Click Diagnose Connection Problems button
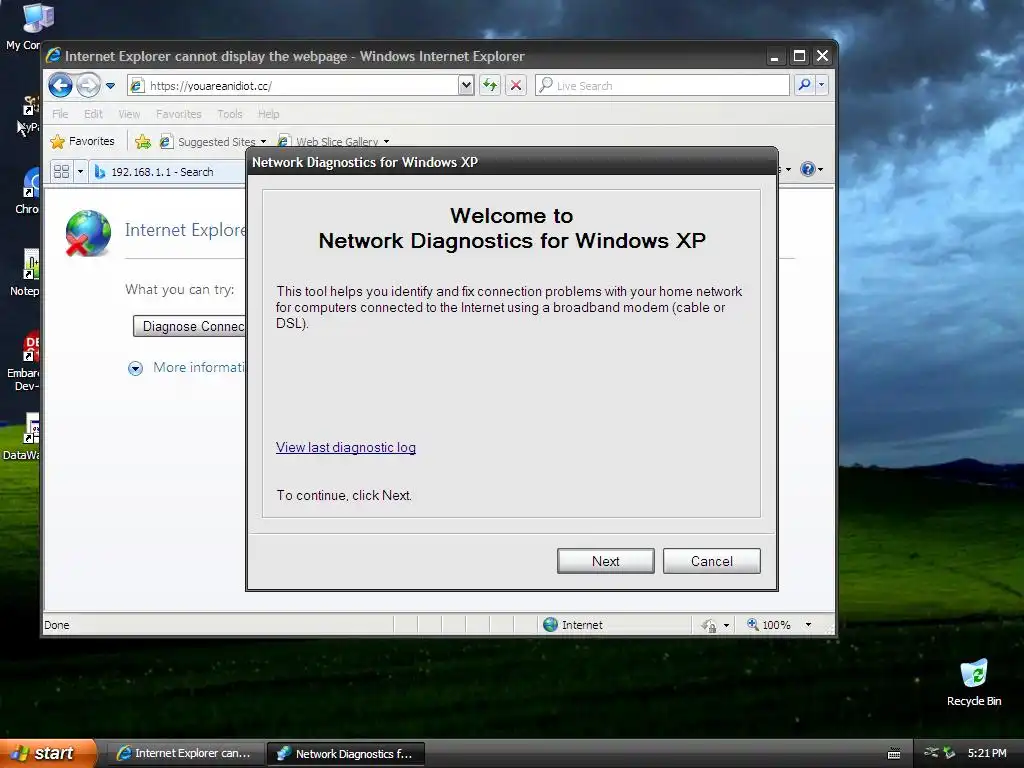 (x=189, y=326)
